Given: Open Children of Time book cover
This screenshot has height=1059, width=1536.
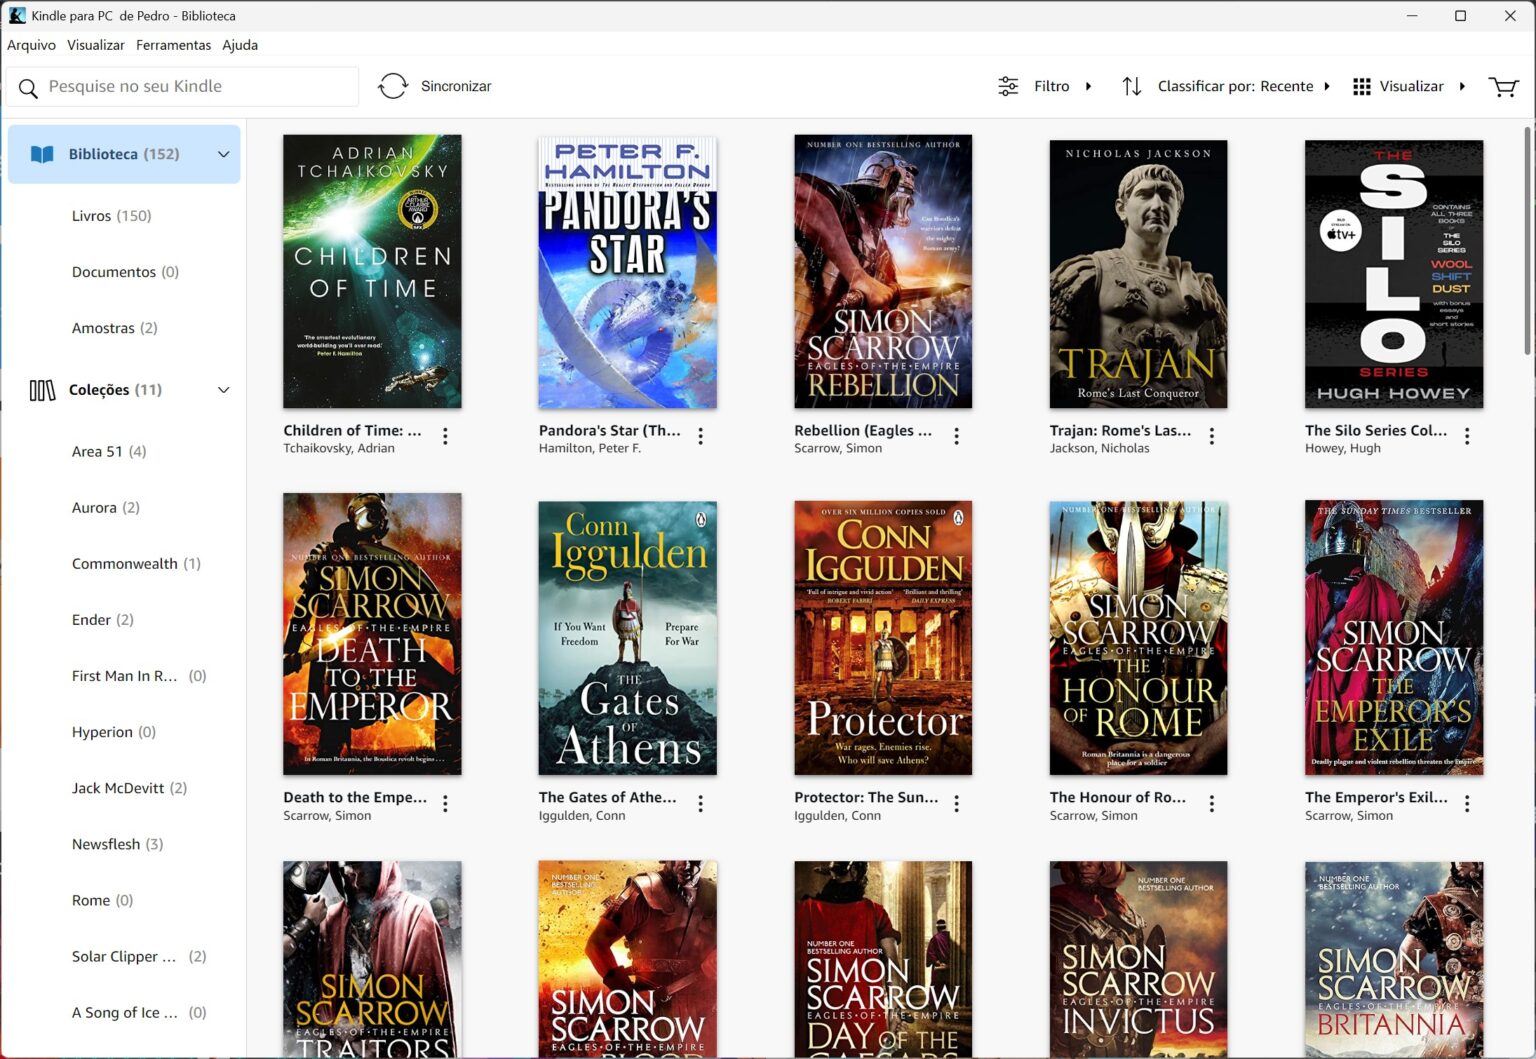Looking at the screenshot, I should pos(372,271).
